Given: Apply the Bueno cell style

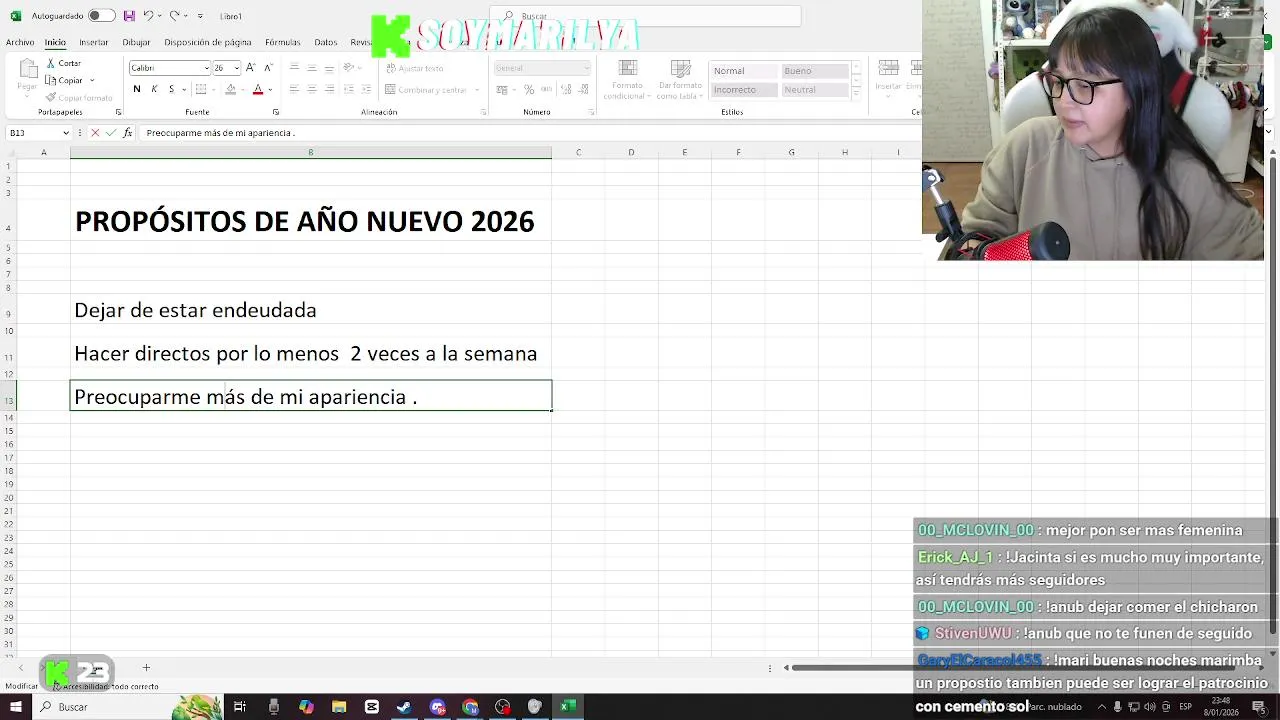Looking at the screenshot, I should [815, 71].
